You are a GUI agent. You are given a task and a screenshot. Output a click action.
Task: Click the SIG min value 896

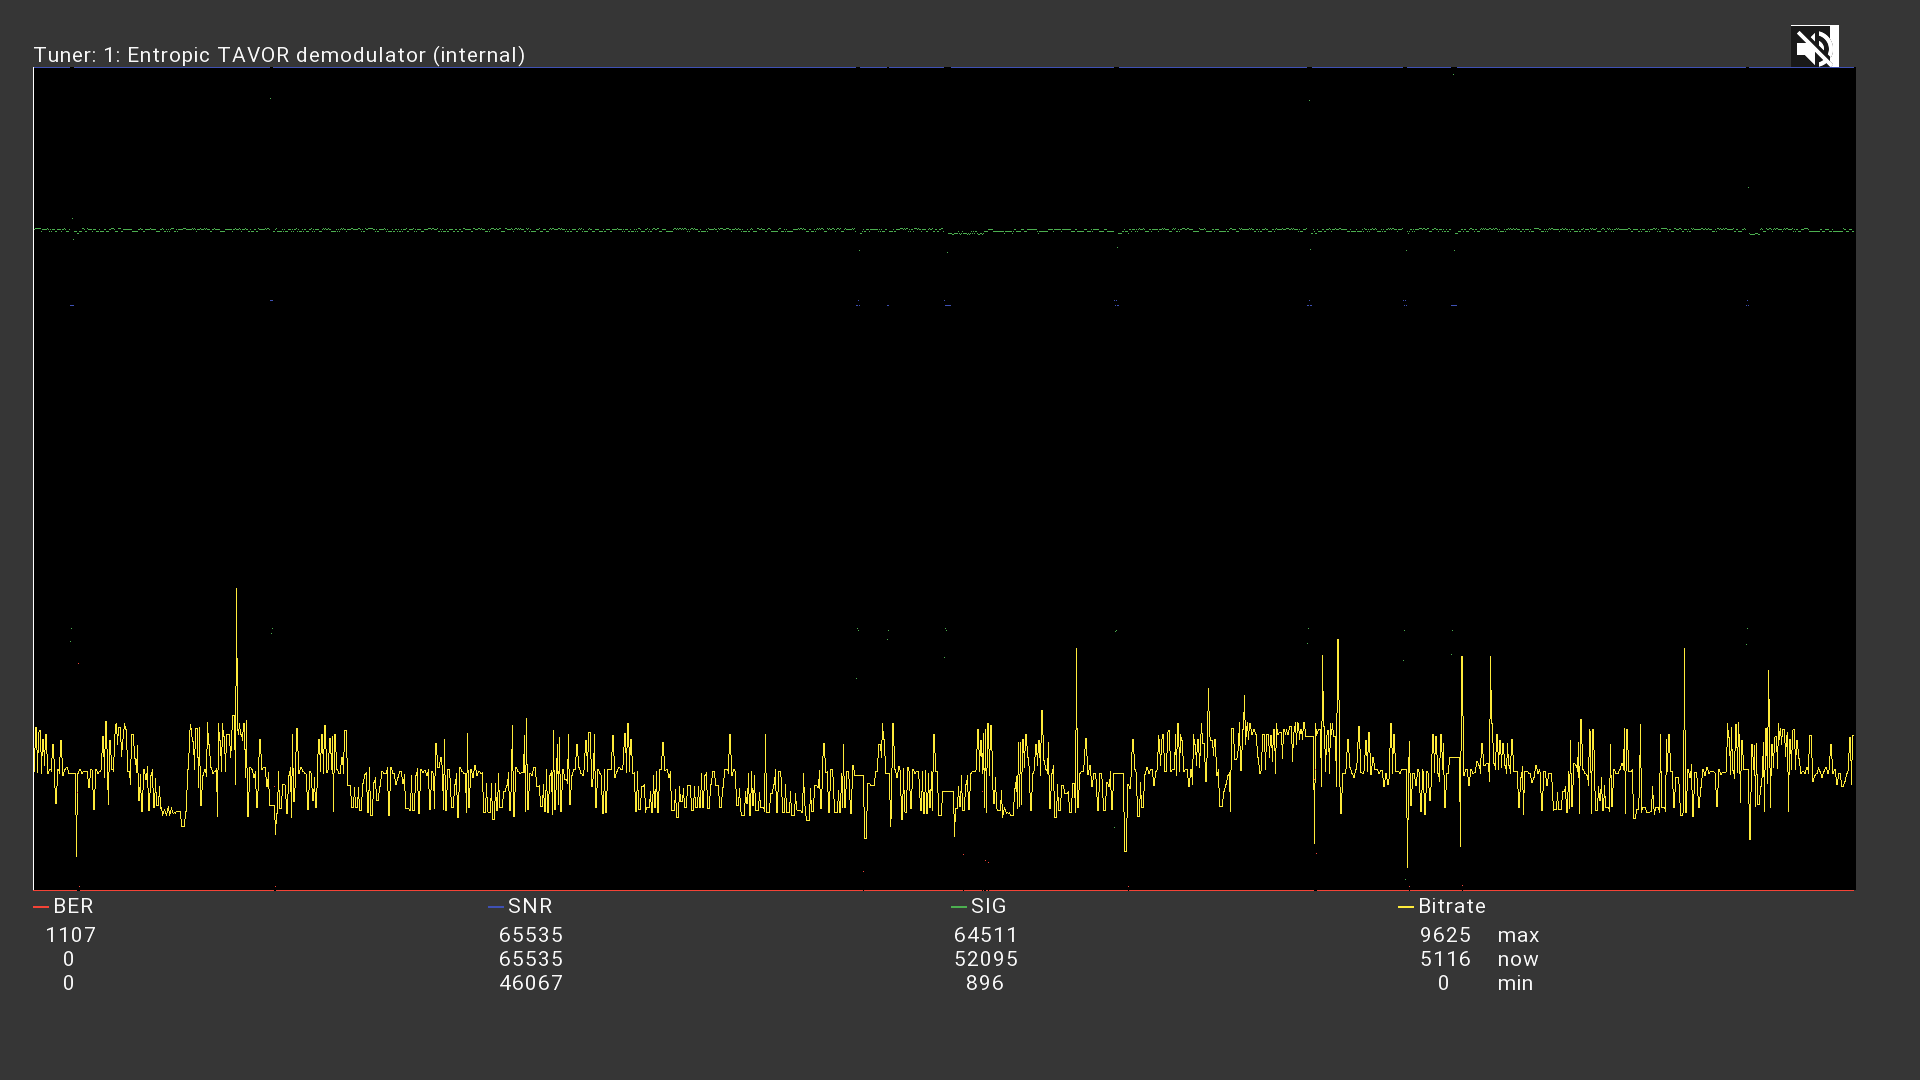[x=985, y=983]
